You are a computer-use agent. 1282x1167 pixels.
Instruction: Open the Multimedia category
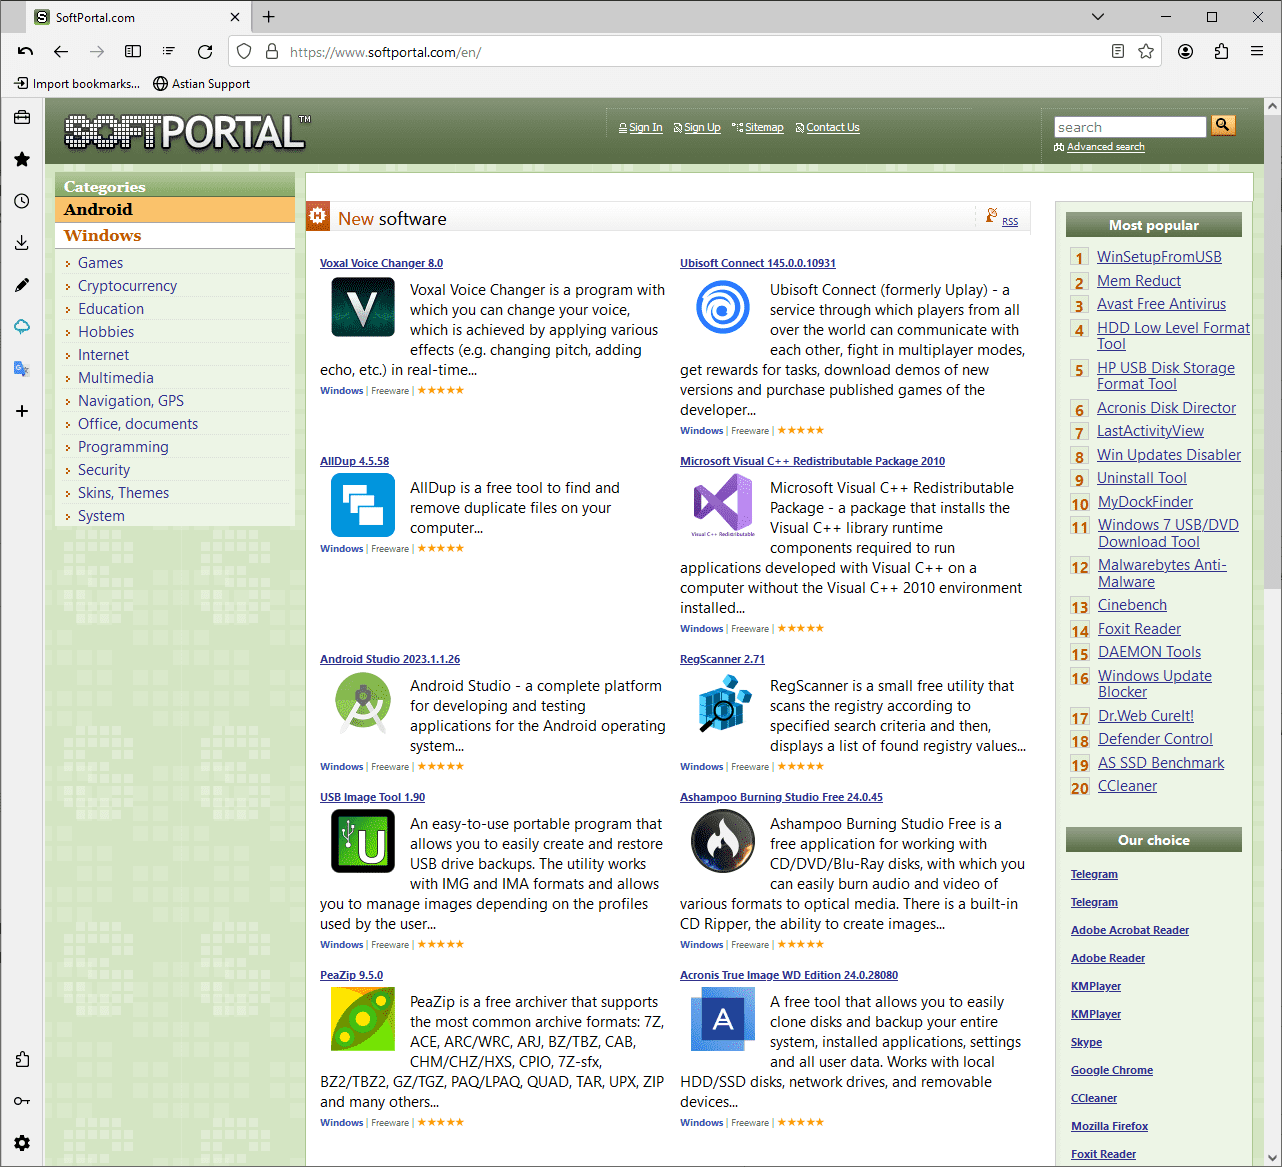[116, 378]
